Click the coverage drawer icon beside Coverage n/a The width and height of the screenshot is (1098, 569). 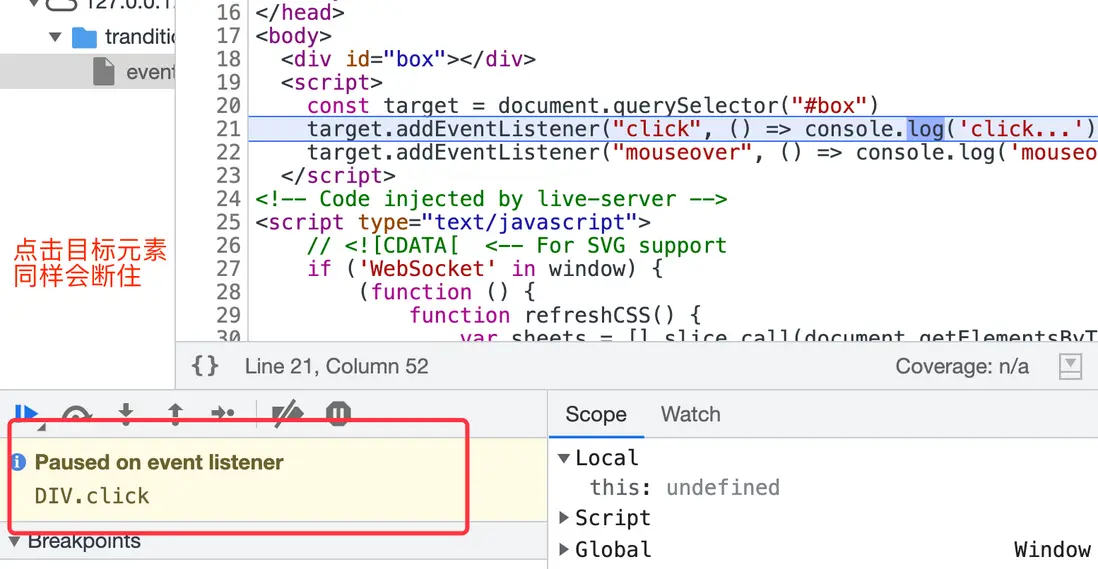[1070, 366]
